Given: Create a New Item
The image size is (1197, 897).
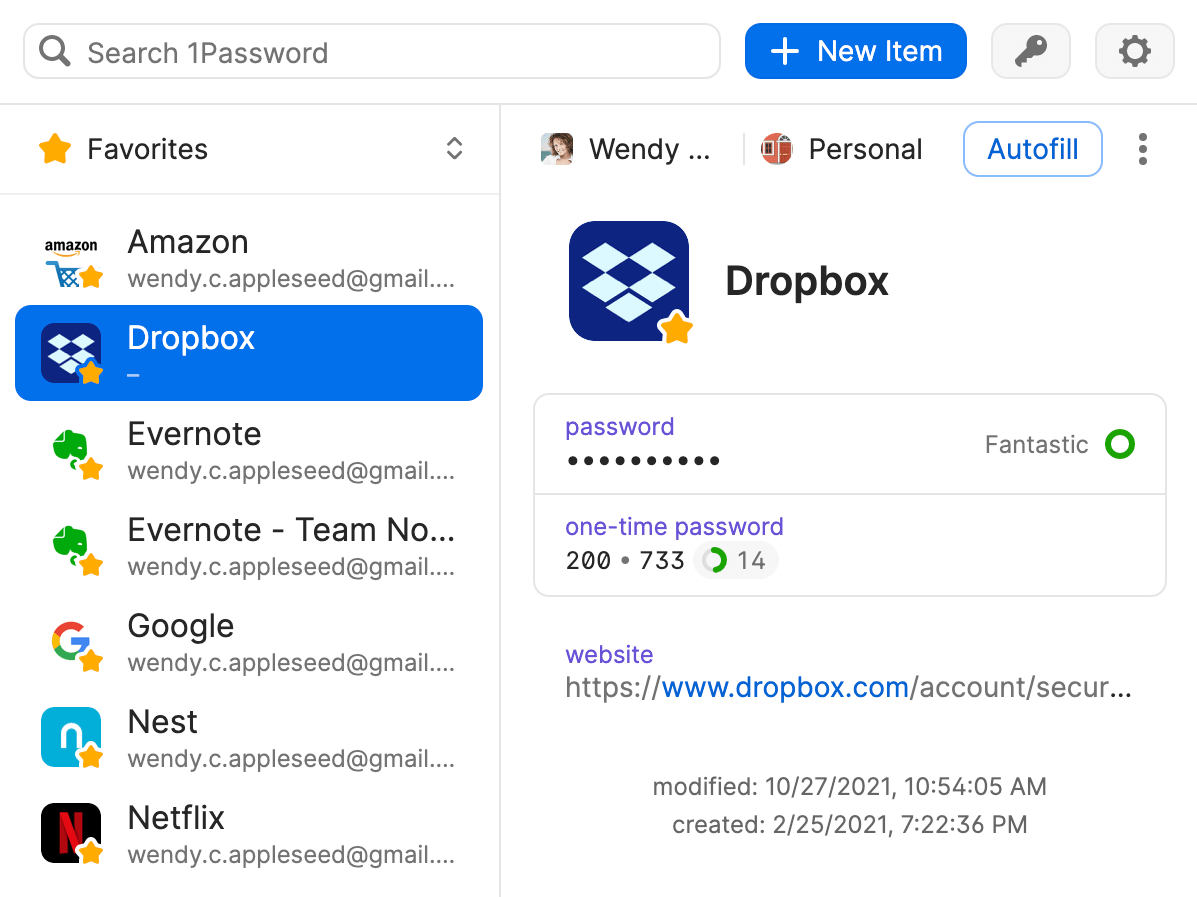Looking at the screenshot, I should click(855, 51).
